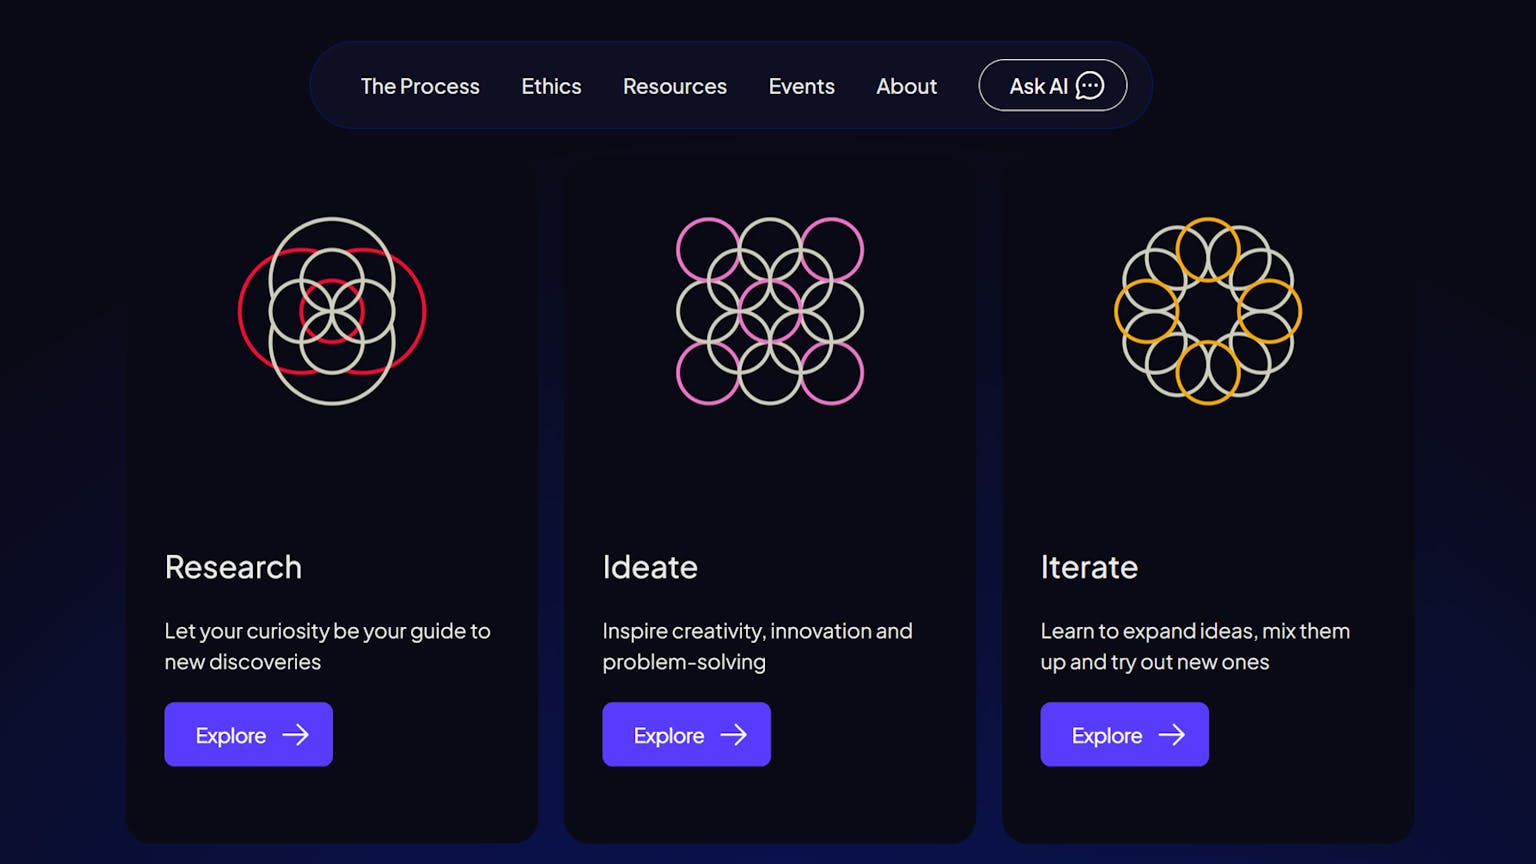1536x864 pixels.
Task: Click the Research card heading
Action: (x=233, y=567)
